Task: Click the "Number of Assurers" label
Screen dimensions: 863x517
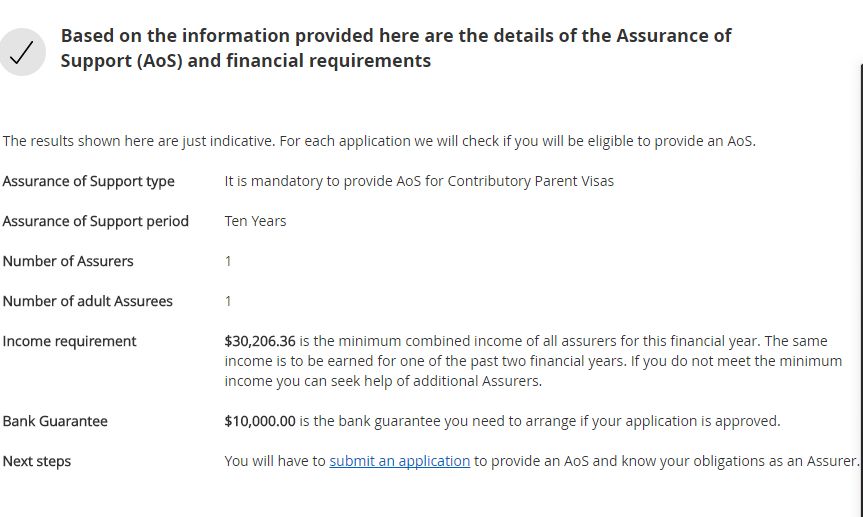Action: [x=68, y=261]
